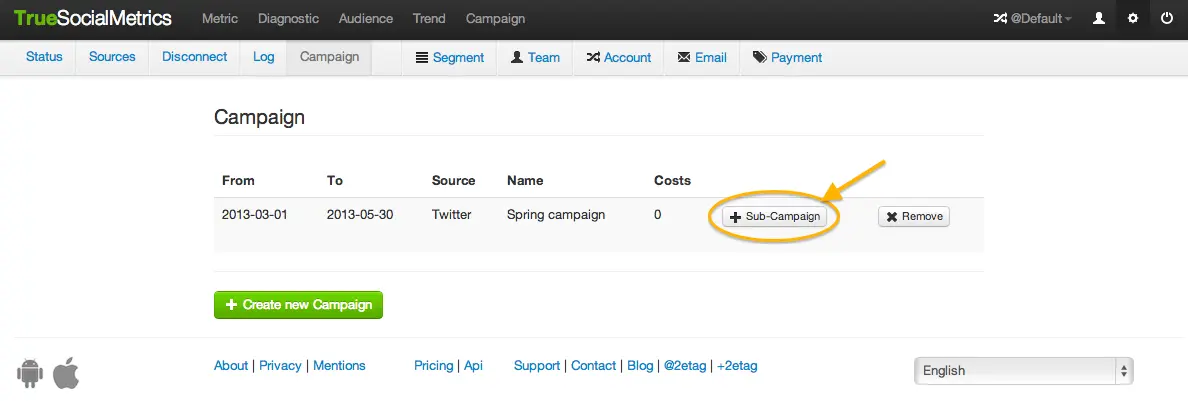Add a Sub-Campaign to Spring campaign
This screenshot has height=401, width=1188.
[x=774, y=216]
